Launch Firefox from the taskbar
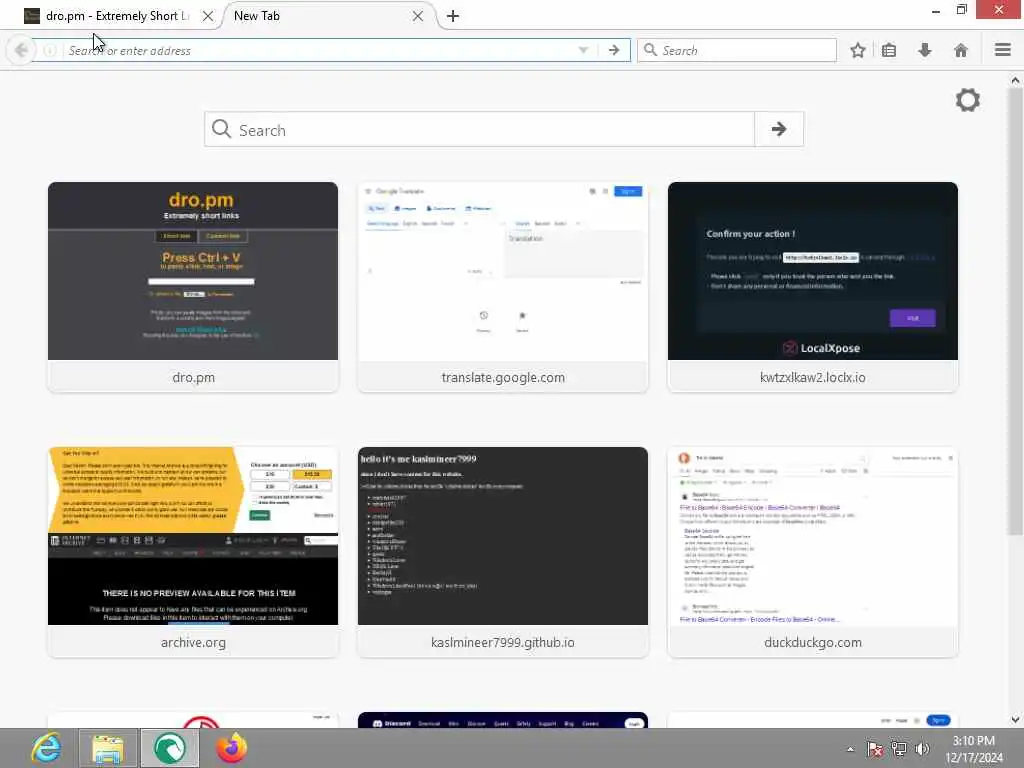This screenshot has height=768, width=1024. [x=231, y=748]
